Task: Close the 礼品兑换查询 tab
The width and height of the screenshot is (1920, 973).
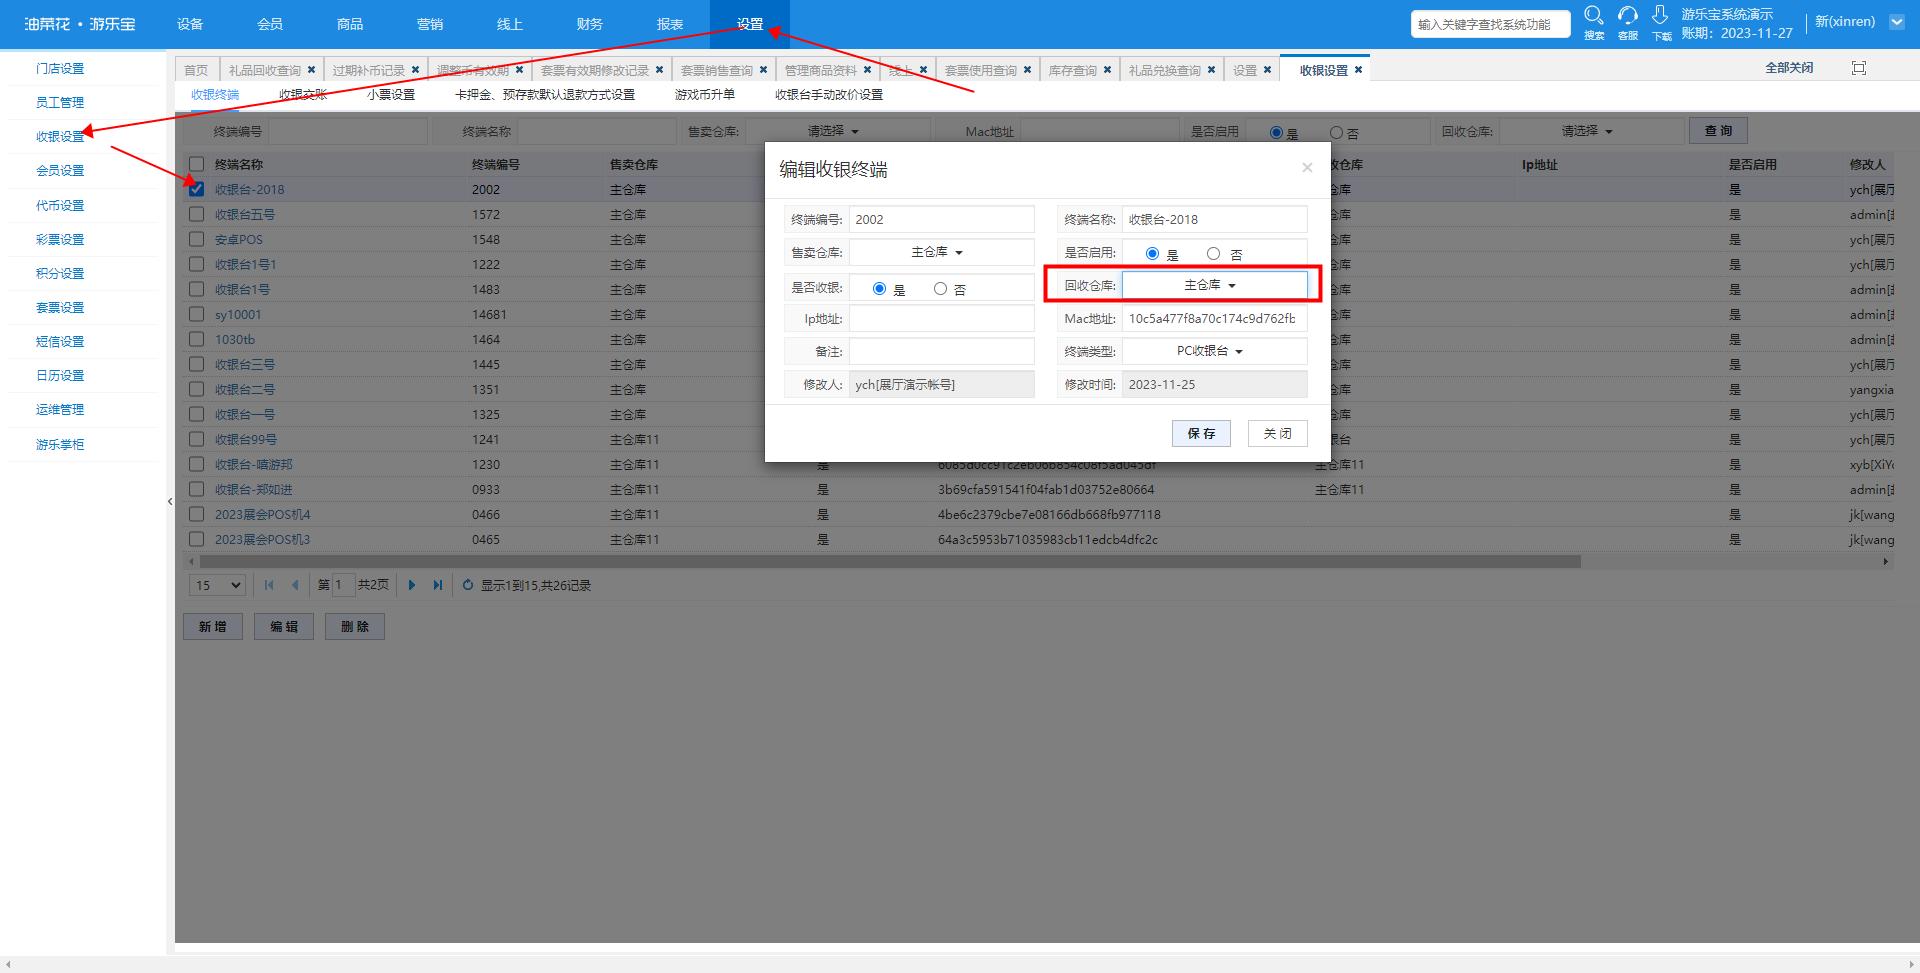Action: coord(1211,70)
